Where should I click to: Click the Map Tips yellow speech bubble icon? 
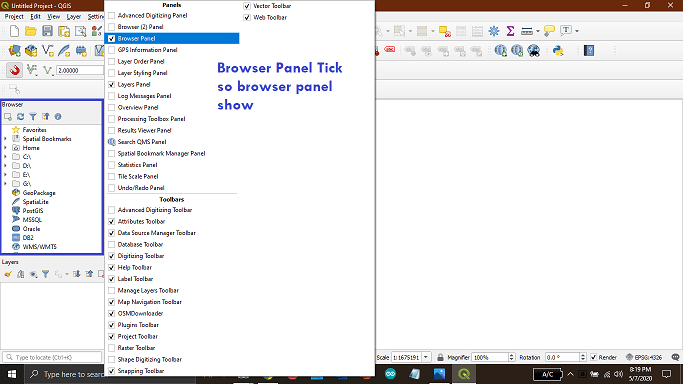pyautogui.click(x=549, y=31)
